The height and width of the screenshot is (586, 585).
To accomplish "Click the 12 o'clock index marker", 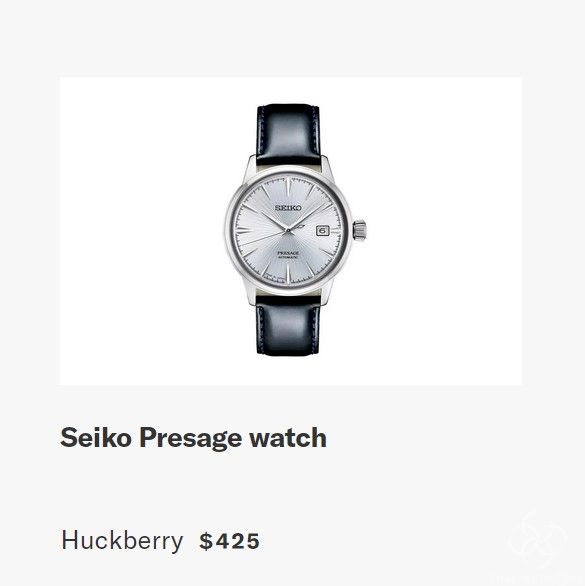I will point(288,188).
